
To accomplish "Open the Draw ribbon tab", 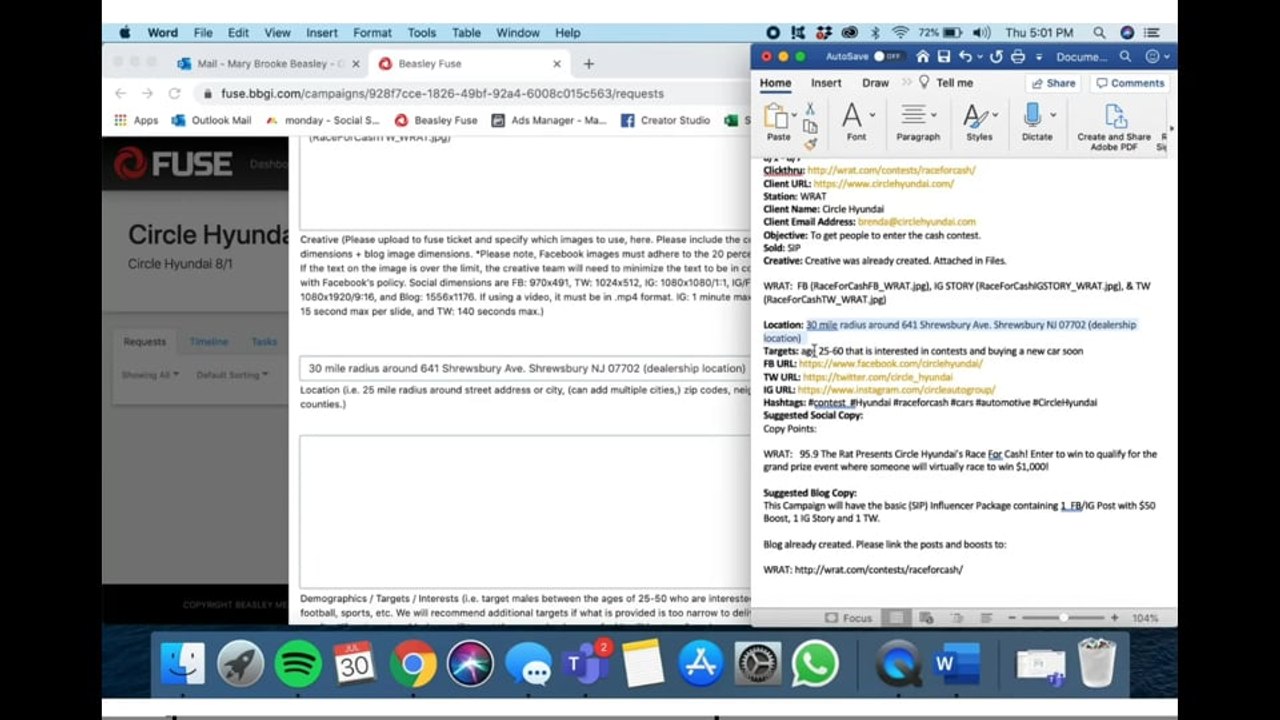I will click(x=875, y=83).
